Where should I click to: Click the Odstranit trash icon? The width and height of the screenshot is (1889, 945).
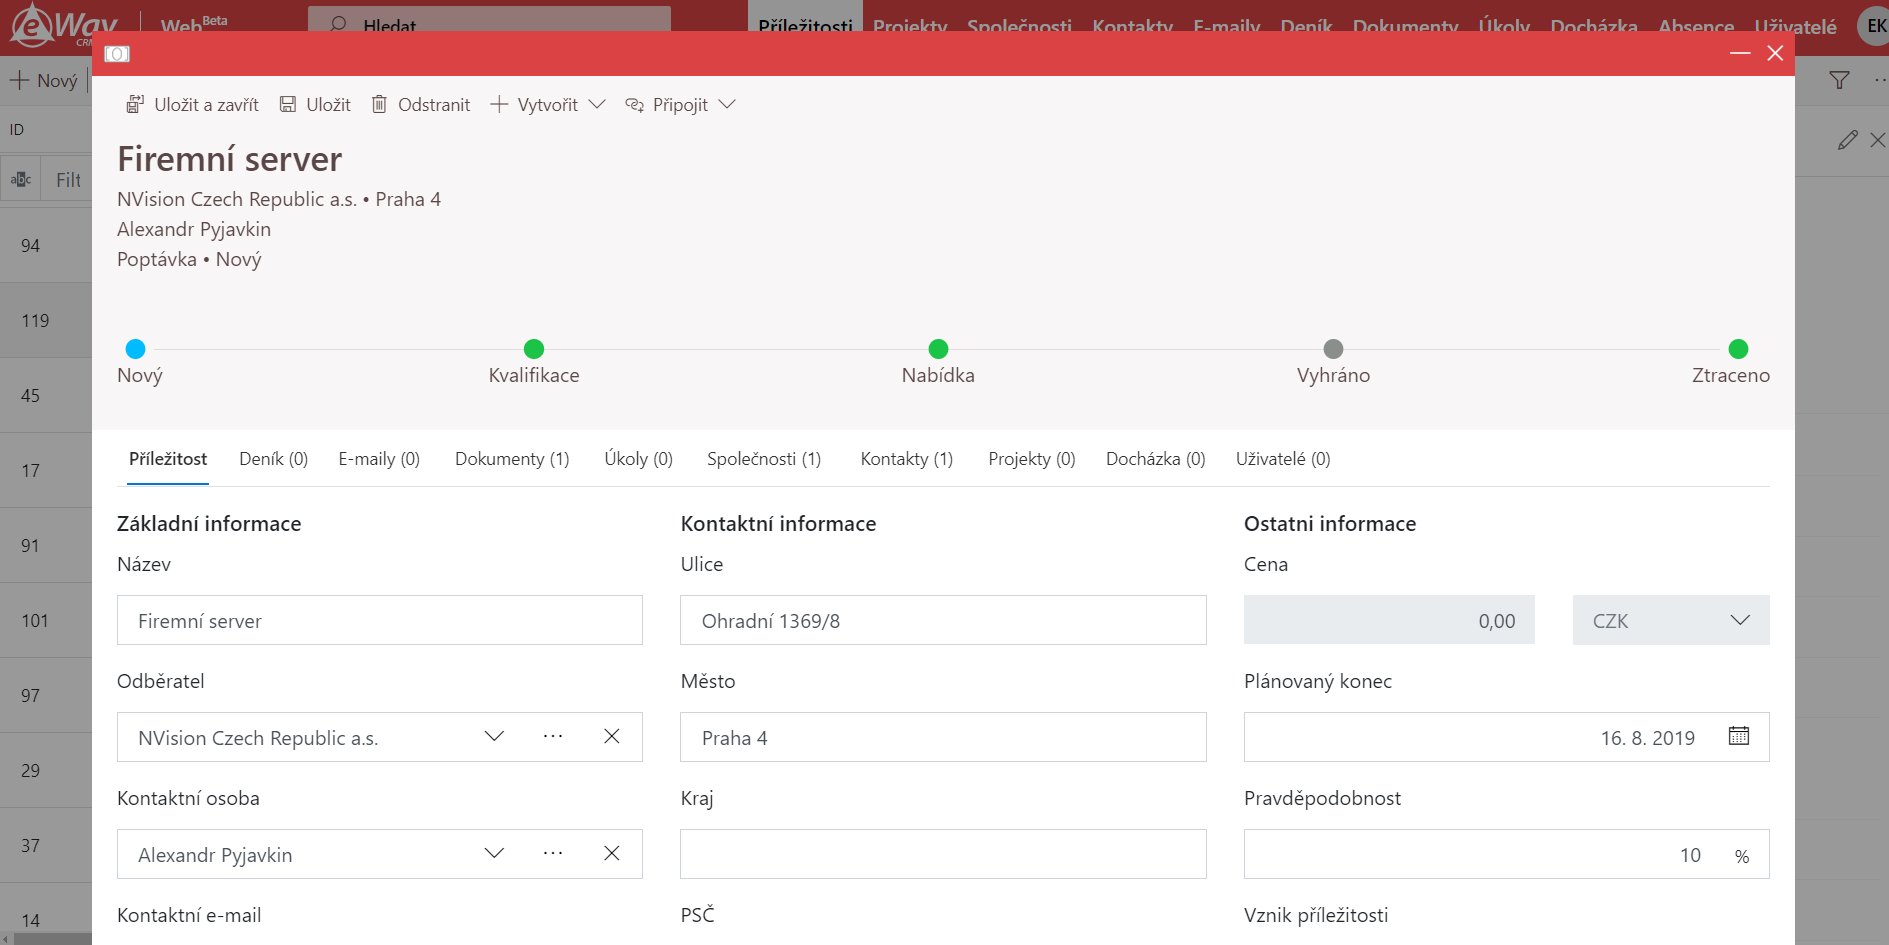[379, 104]
